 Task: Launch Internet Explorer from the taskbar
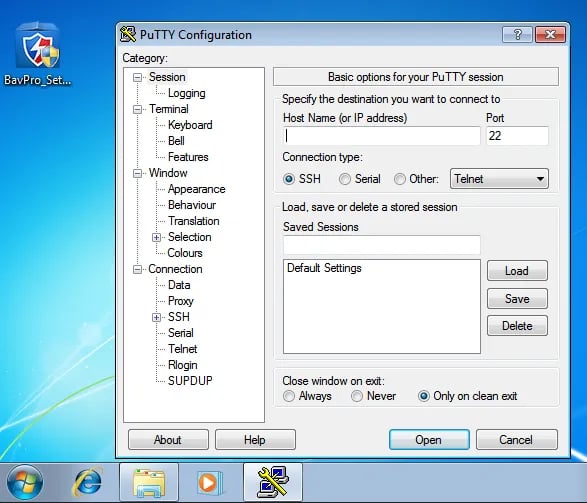pyautogui.click(x=88, y=482)
